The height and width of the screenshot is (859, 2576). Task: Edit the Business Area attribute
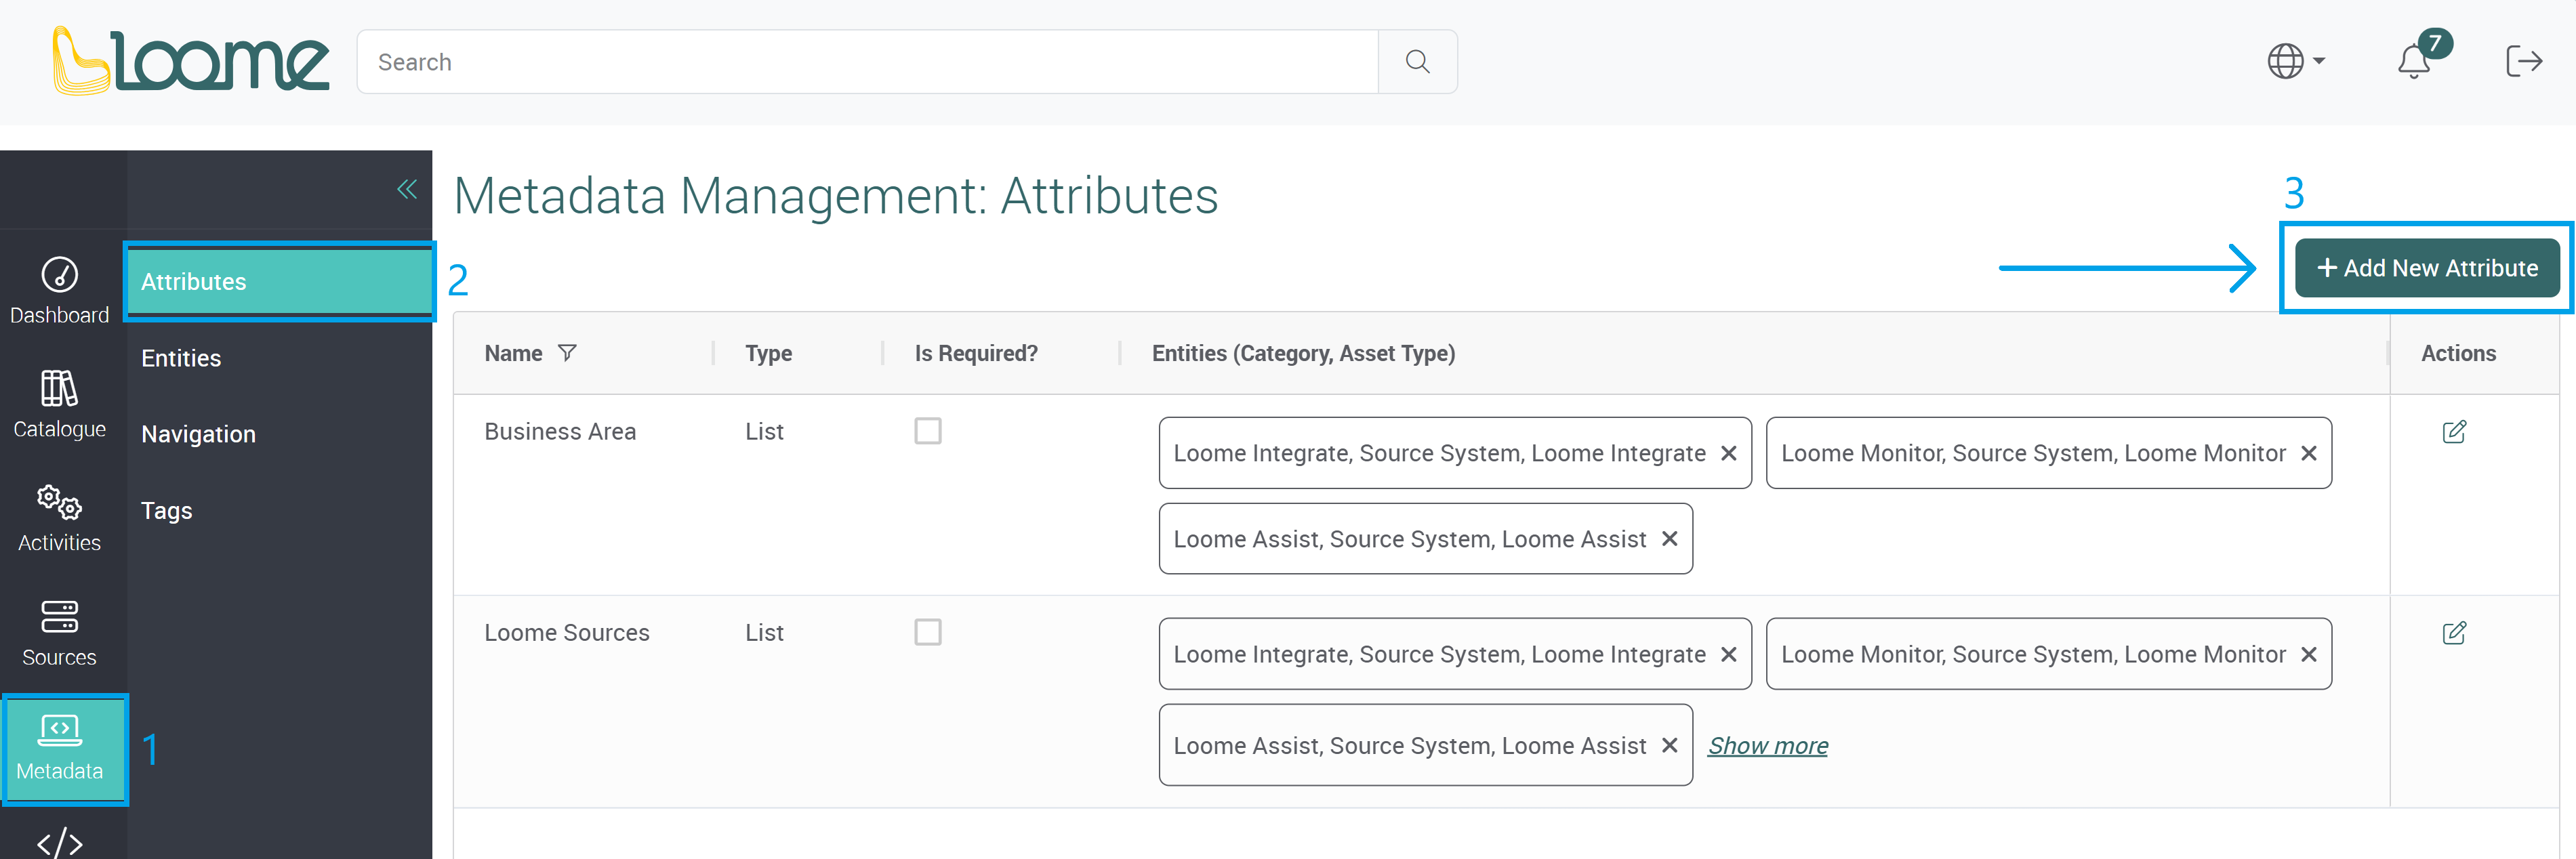click(2453, 432)
